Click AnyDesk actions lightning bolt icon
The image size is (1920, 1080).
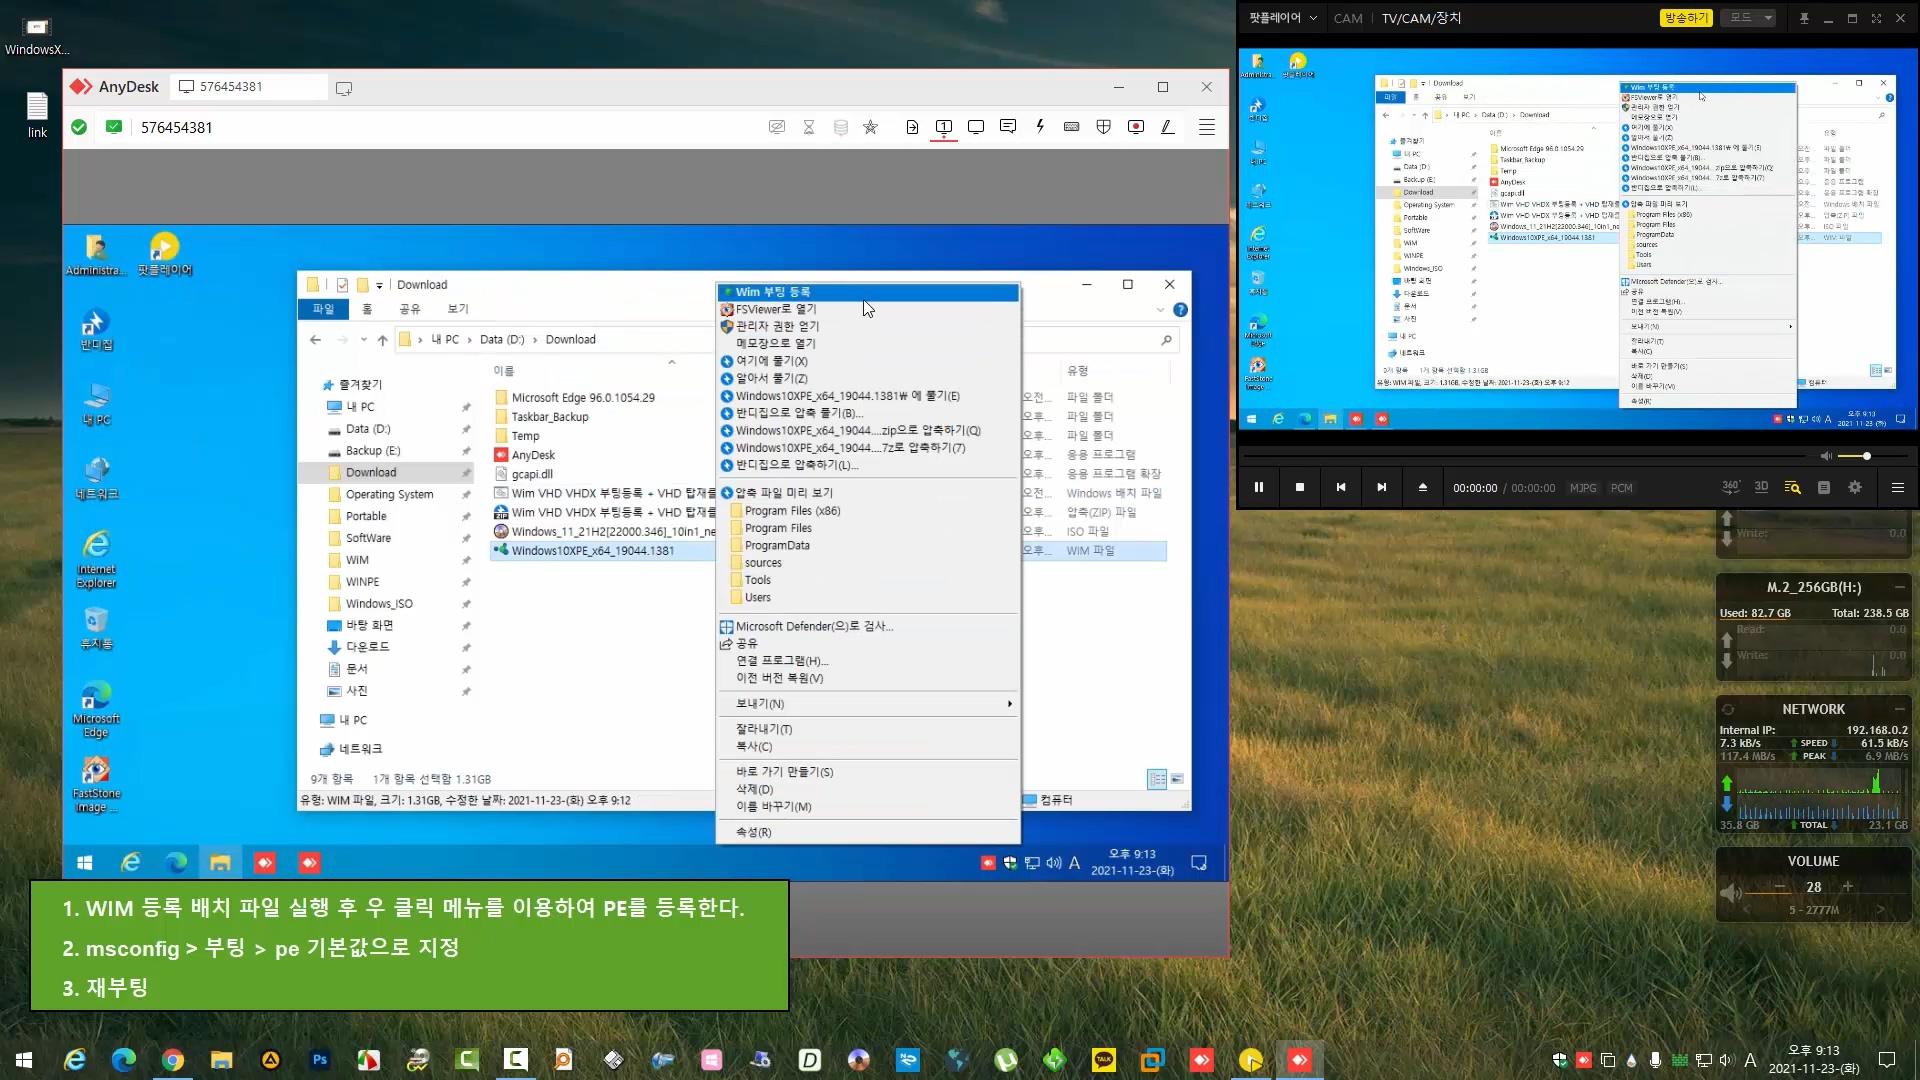click(1040, 127)
